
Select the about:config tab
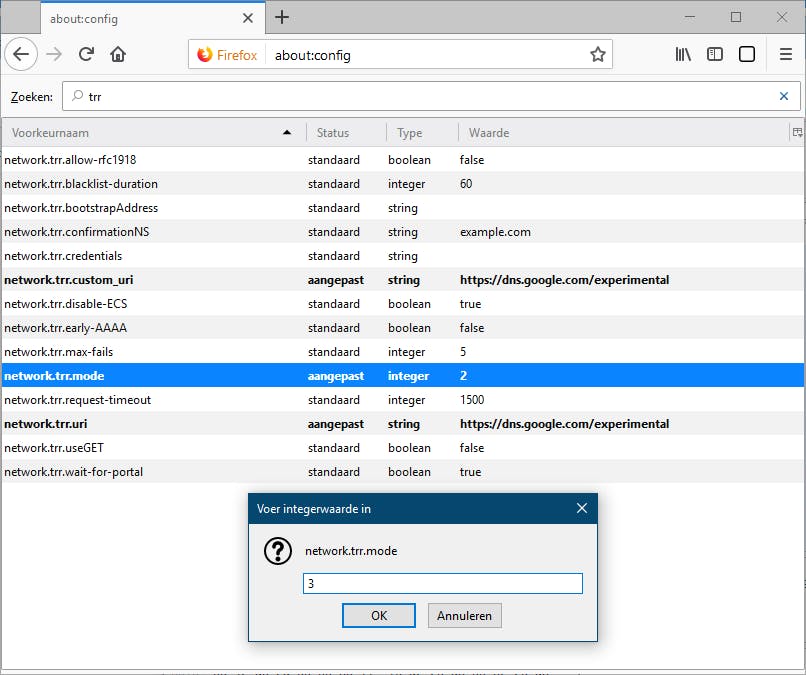tap(153, 19)
